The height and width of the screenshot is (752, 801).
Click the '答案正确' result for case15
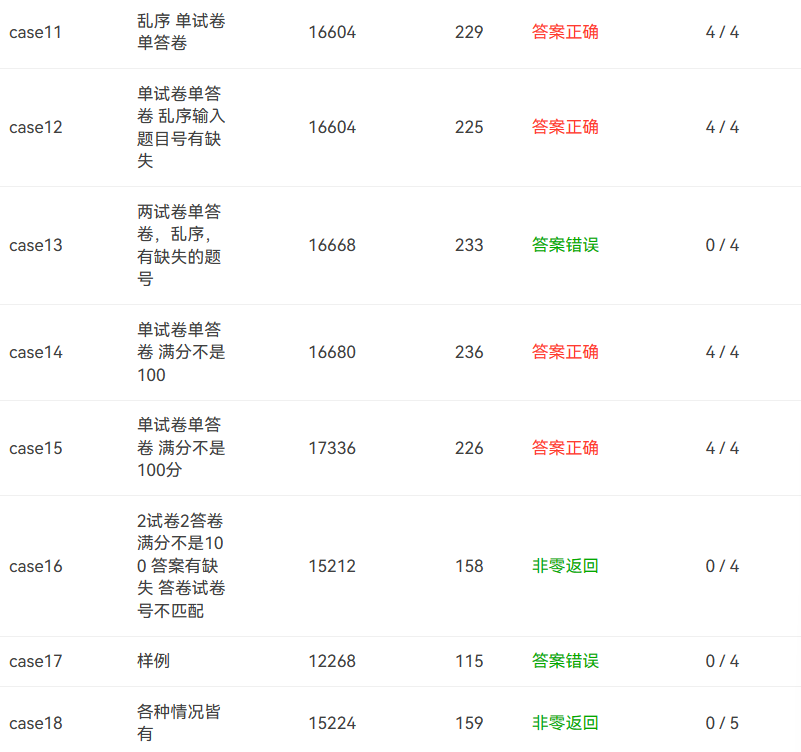point(565,448)
